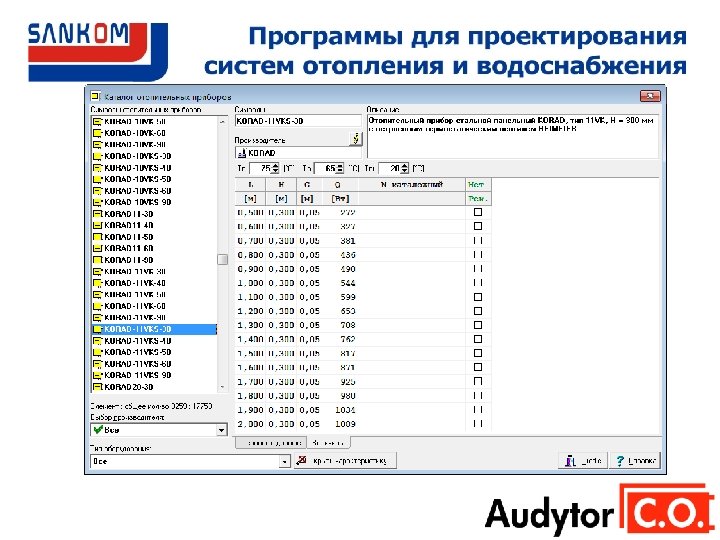Tick the checkbox in the 1,700 length row

pos(478,381)
